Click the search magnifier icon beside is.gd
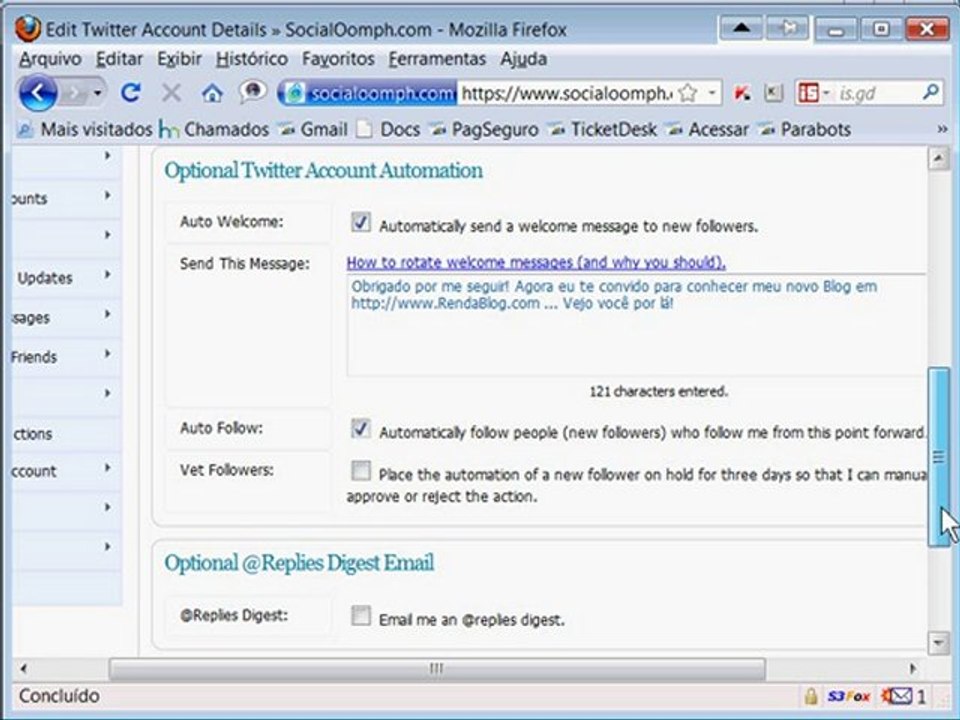The image size is (960, 720). coord(931,92)
